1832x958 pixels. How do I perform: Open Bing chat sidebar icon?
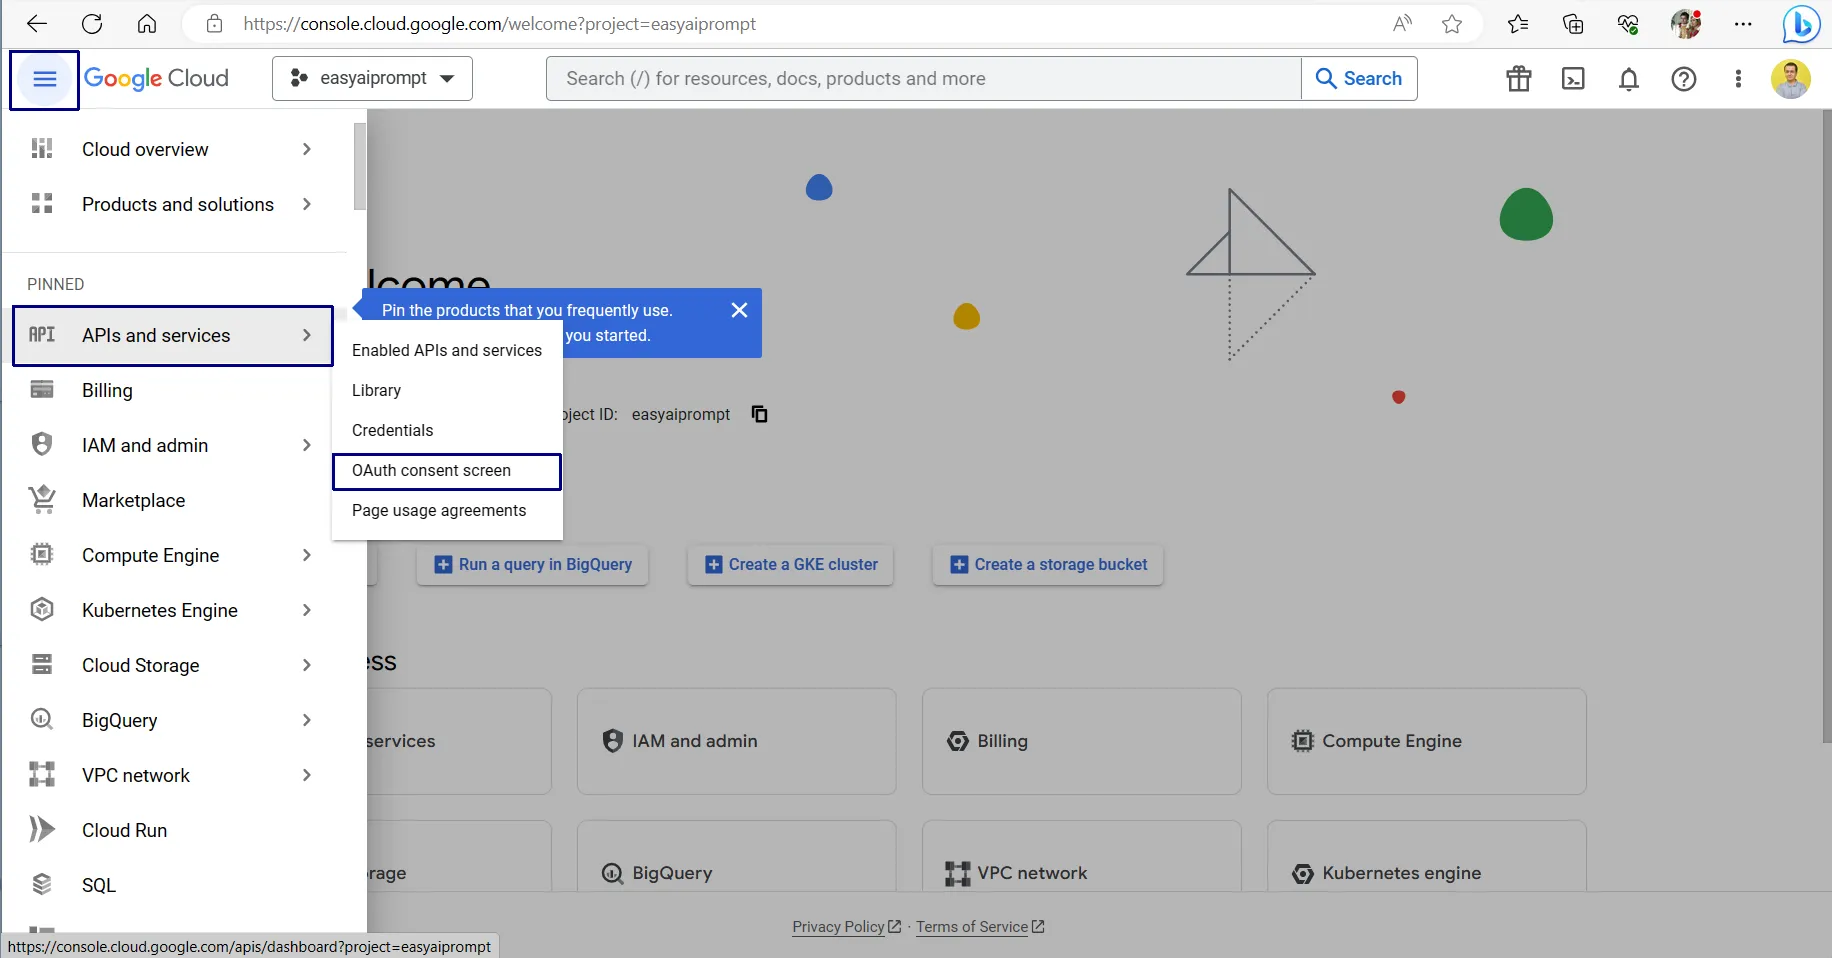pos(1801,24)
